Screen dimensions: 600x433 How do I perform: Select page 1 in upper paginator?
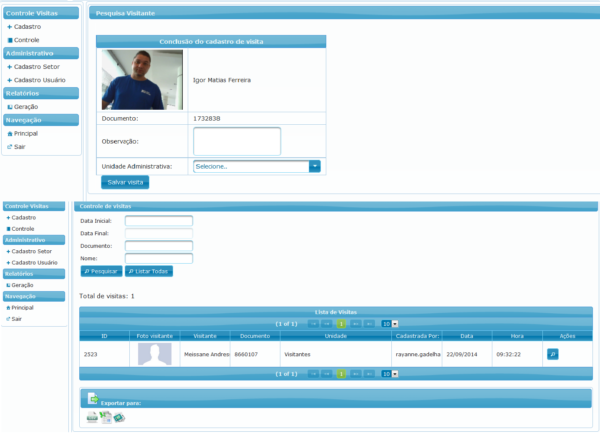pyautogui.click(x=341, y=324)
